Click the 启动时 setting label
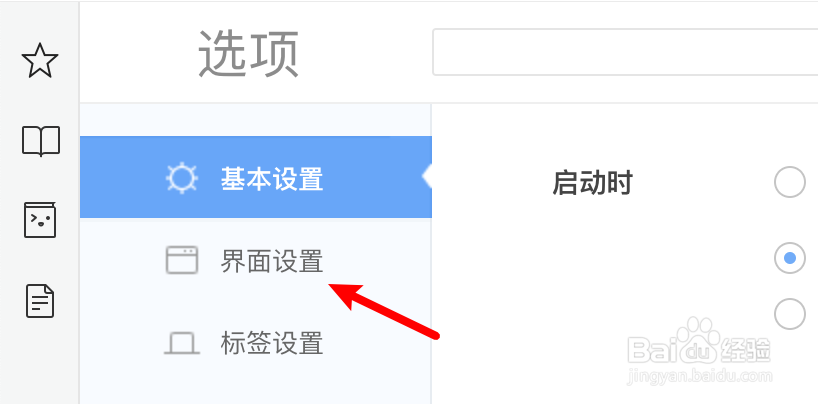 (x=592, y=183)
